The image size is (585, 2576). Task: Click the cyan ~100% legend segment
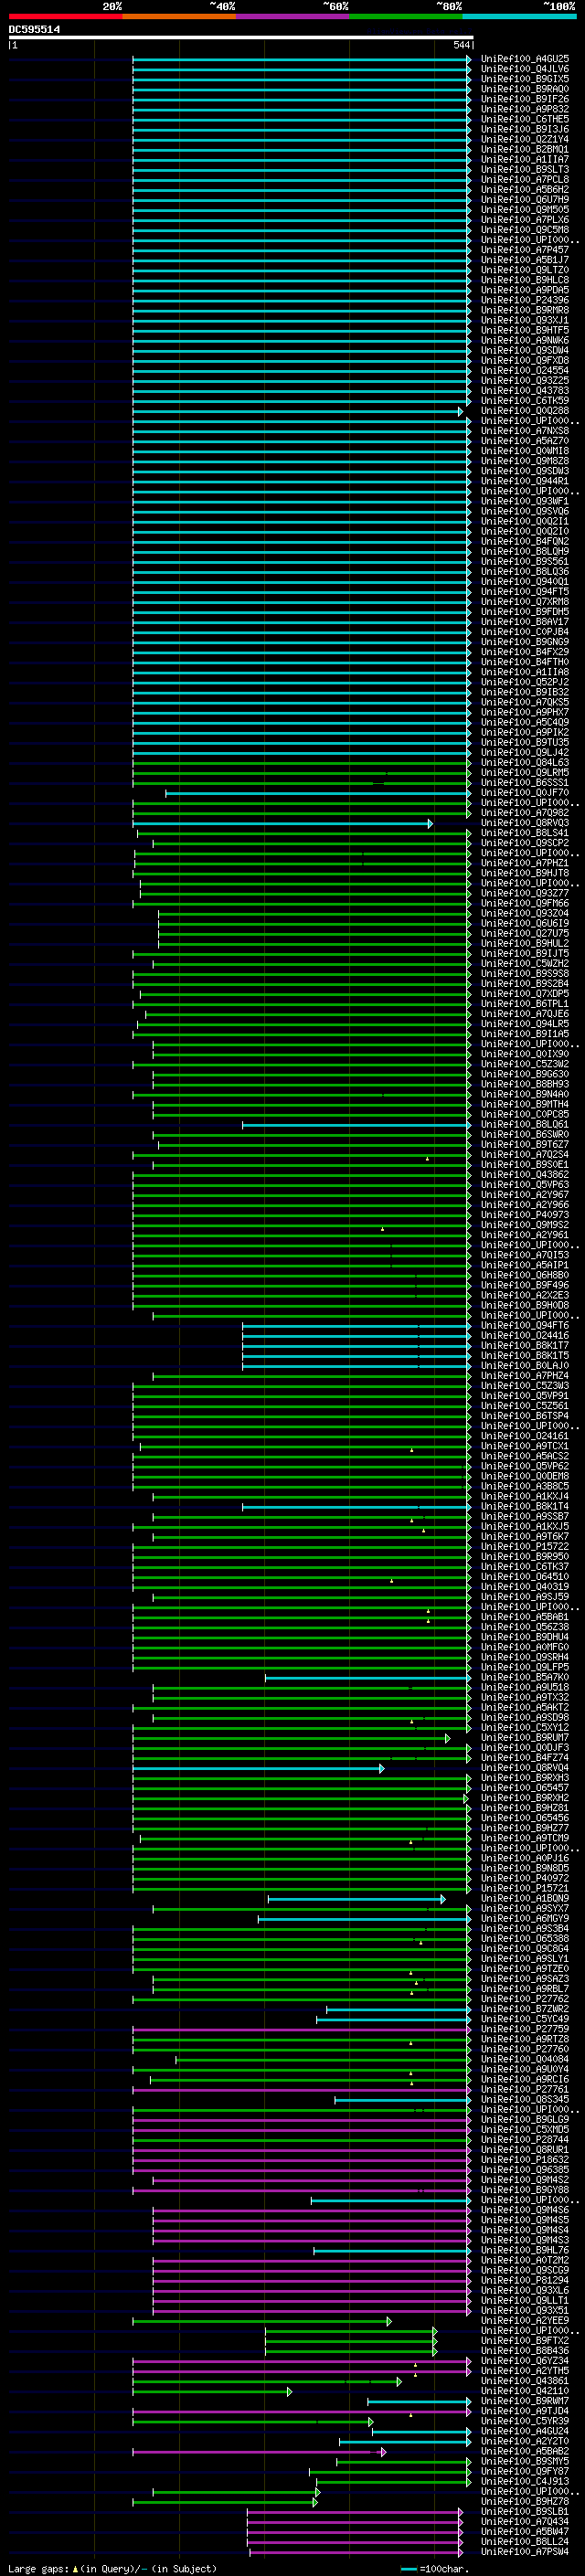(x=520, y=16)
